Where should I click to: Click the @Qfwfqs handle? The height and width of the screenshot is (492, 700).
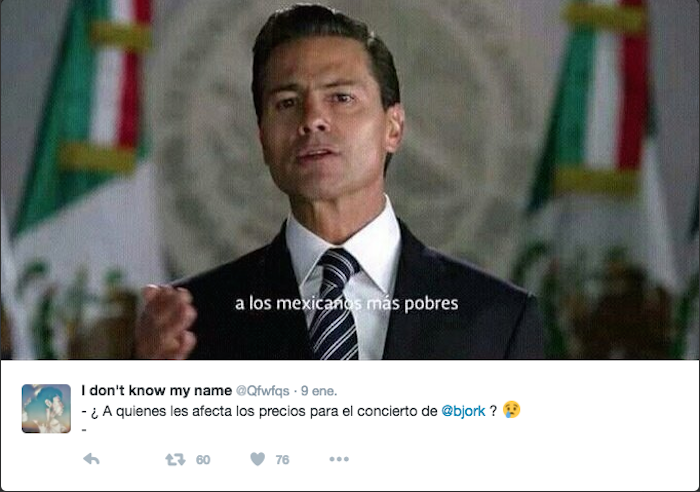point(262,391)
